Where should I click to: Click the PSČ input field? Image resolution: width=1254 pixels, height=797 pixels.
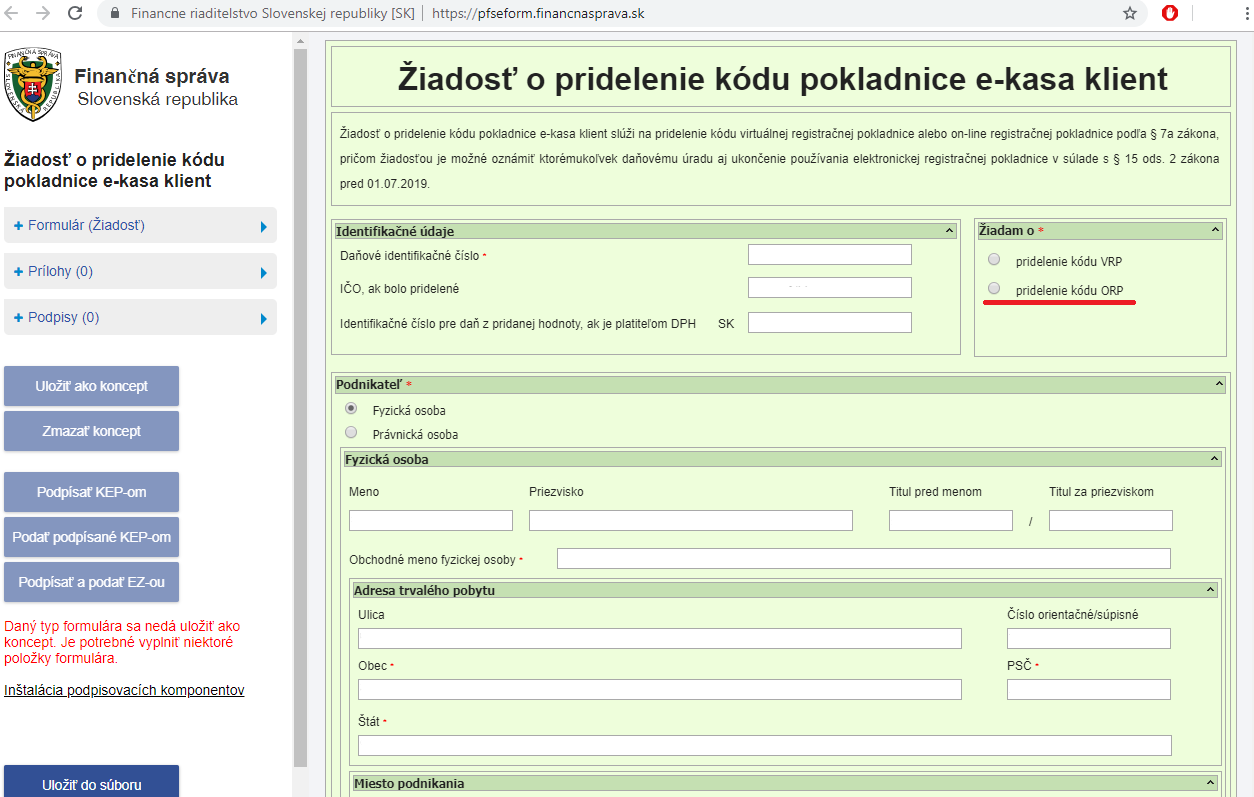[x=1089, y=689]
